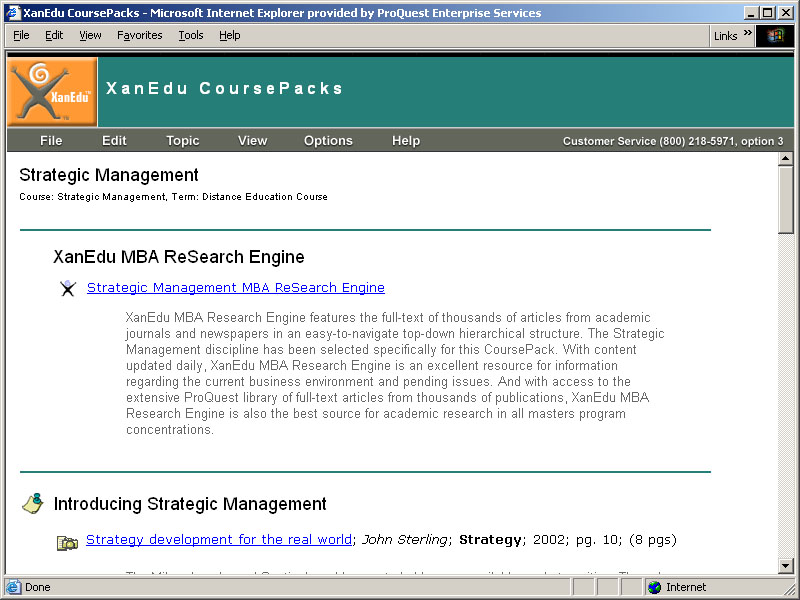Open the XanEdu Topic menu
The width and height of the screenshot is (800, 600).
click(x=182, y=141)
